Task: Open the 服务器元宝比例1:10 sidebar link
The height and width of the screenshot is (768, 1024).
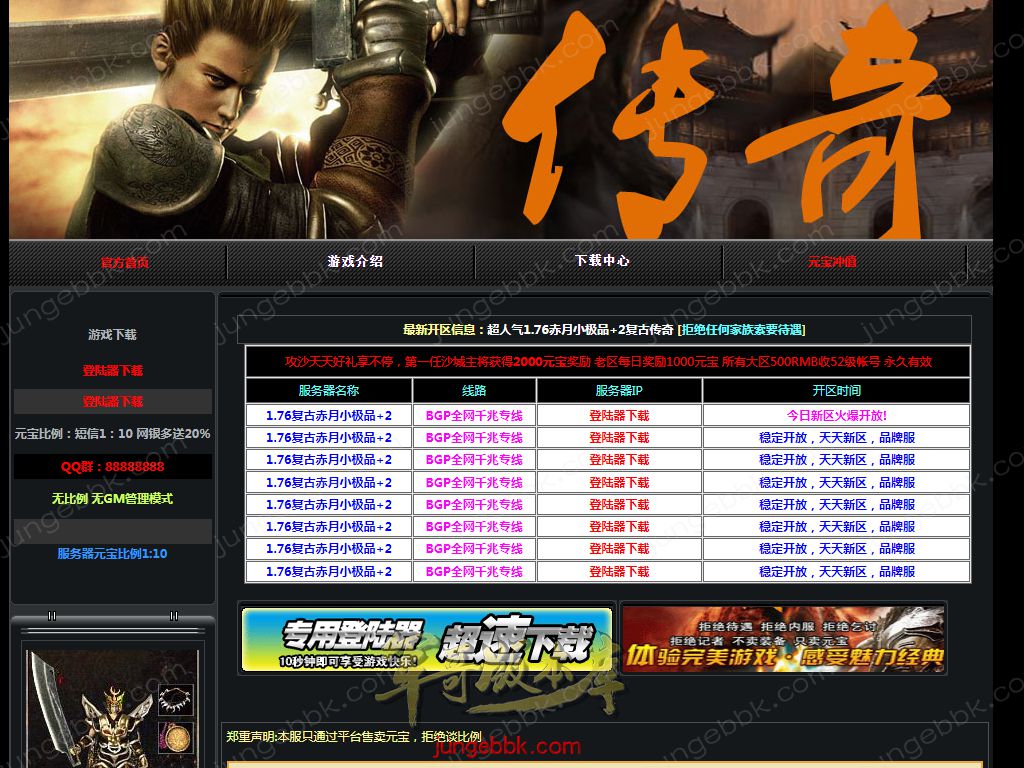Action: click(x=112, y=554)
